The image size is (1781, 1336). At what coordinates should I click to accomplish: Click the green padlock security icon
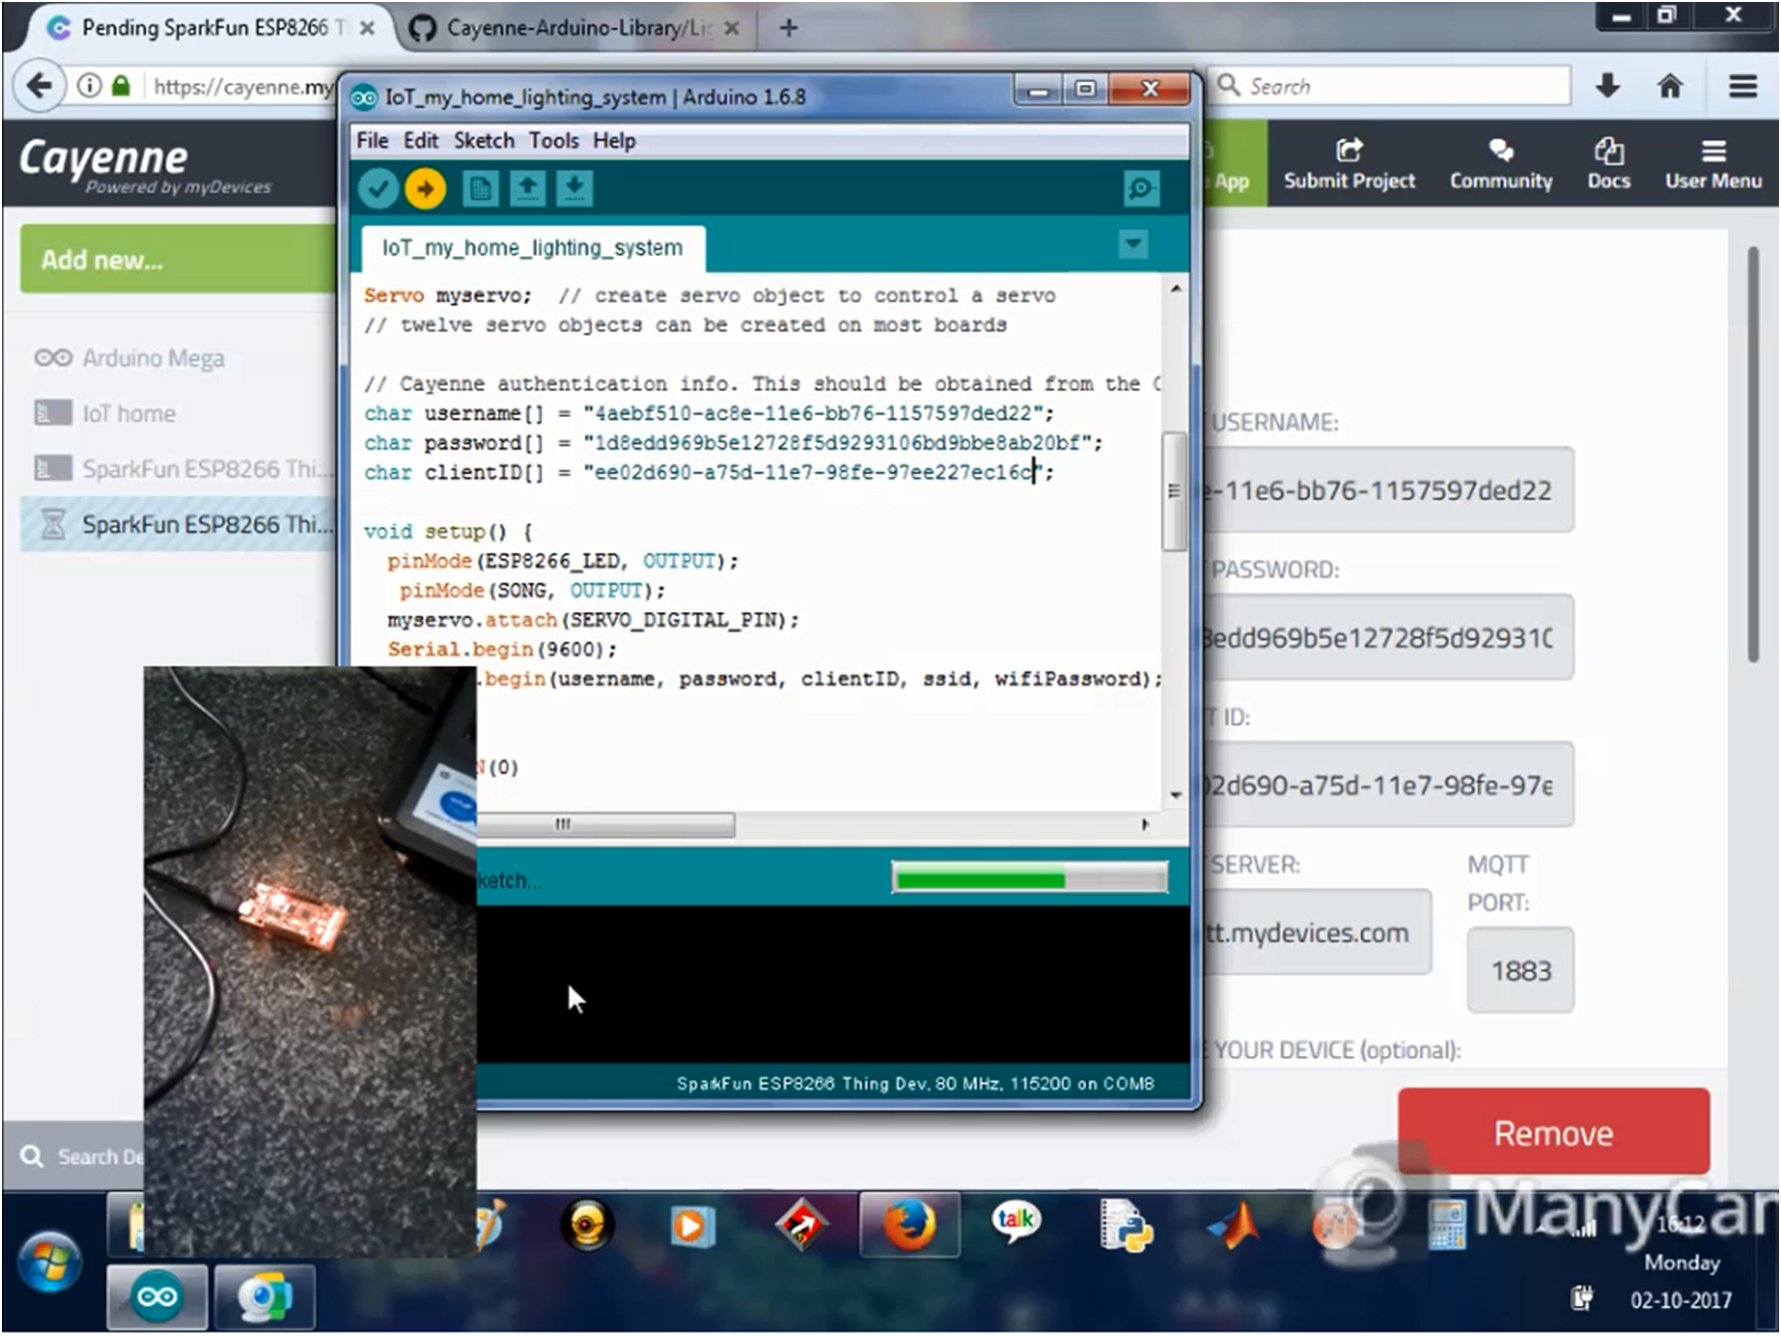(x=121, y=86)
